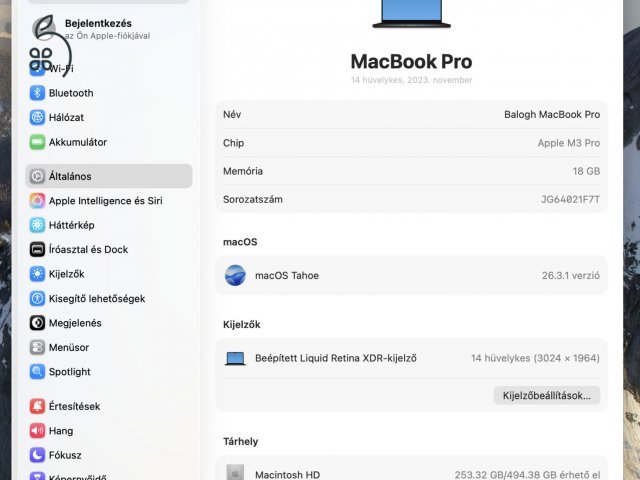Click the Macintosh HD drive icon
The width and height of the screenshot is (640, 480).
tap(235, 472)
